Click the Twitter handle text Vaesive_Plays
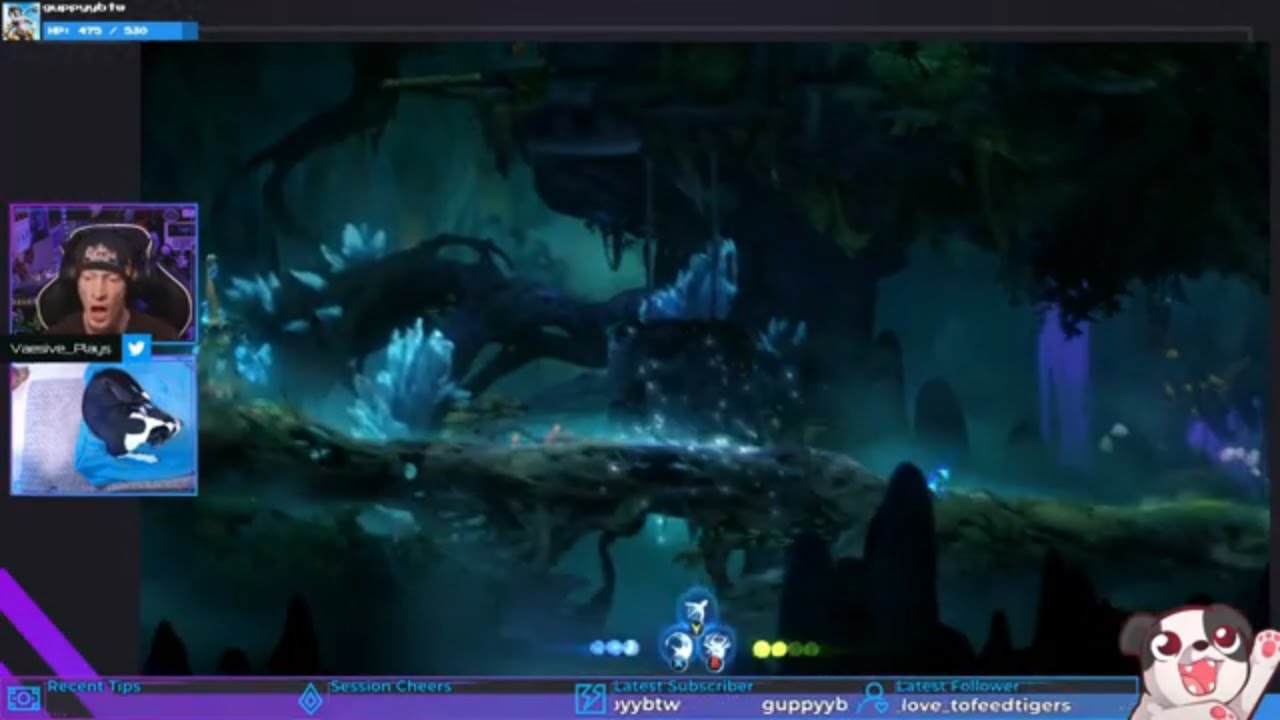The width and height of the screenshot is (1280, 720). 62,349
